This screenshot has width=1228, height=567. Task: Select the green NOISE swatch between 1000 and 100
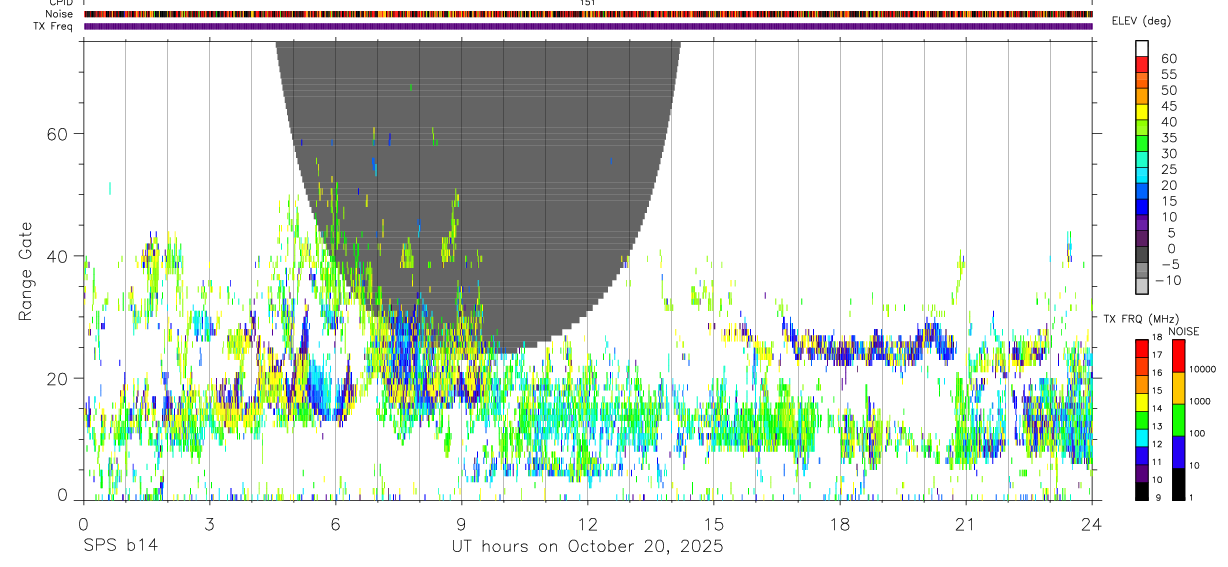1178,420
